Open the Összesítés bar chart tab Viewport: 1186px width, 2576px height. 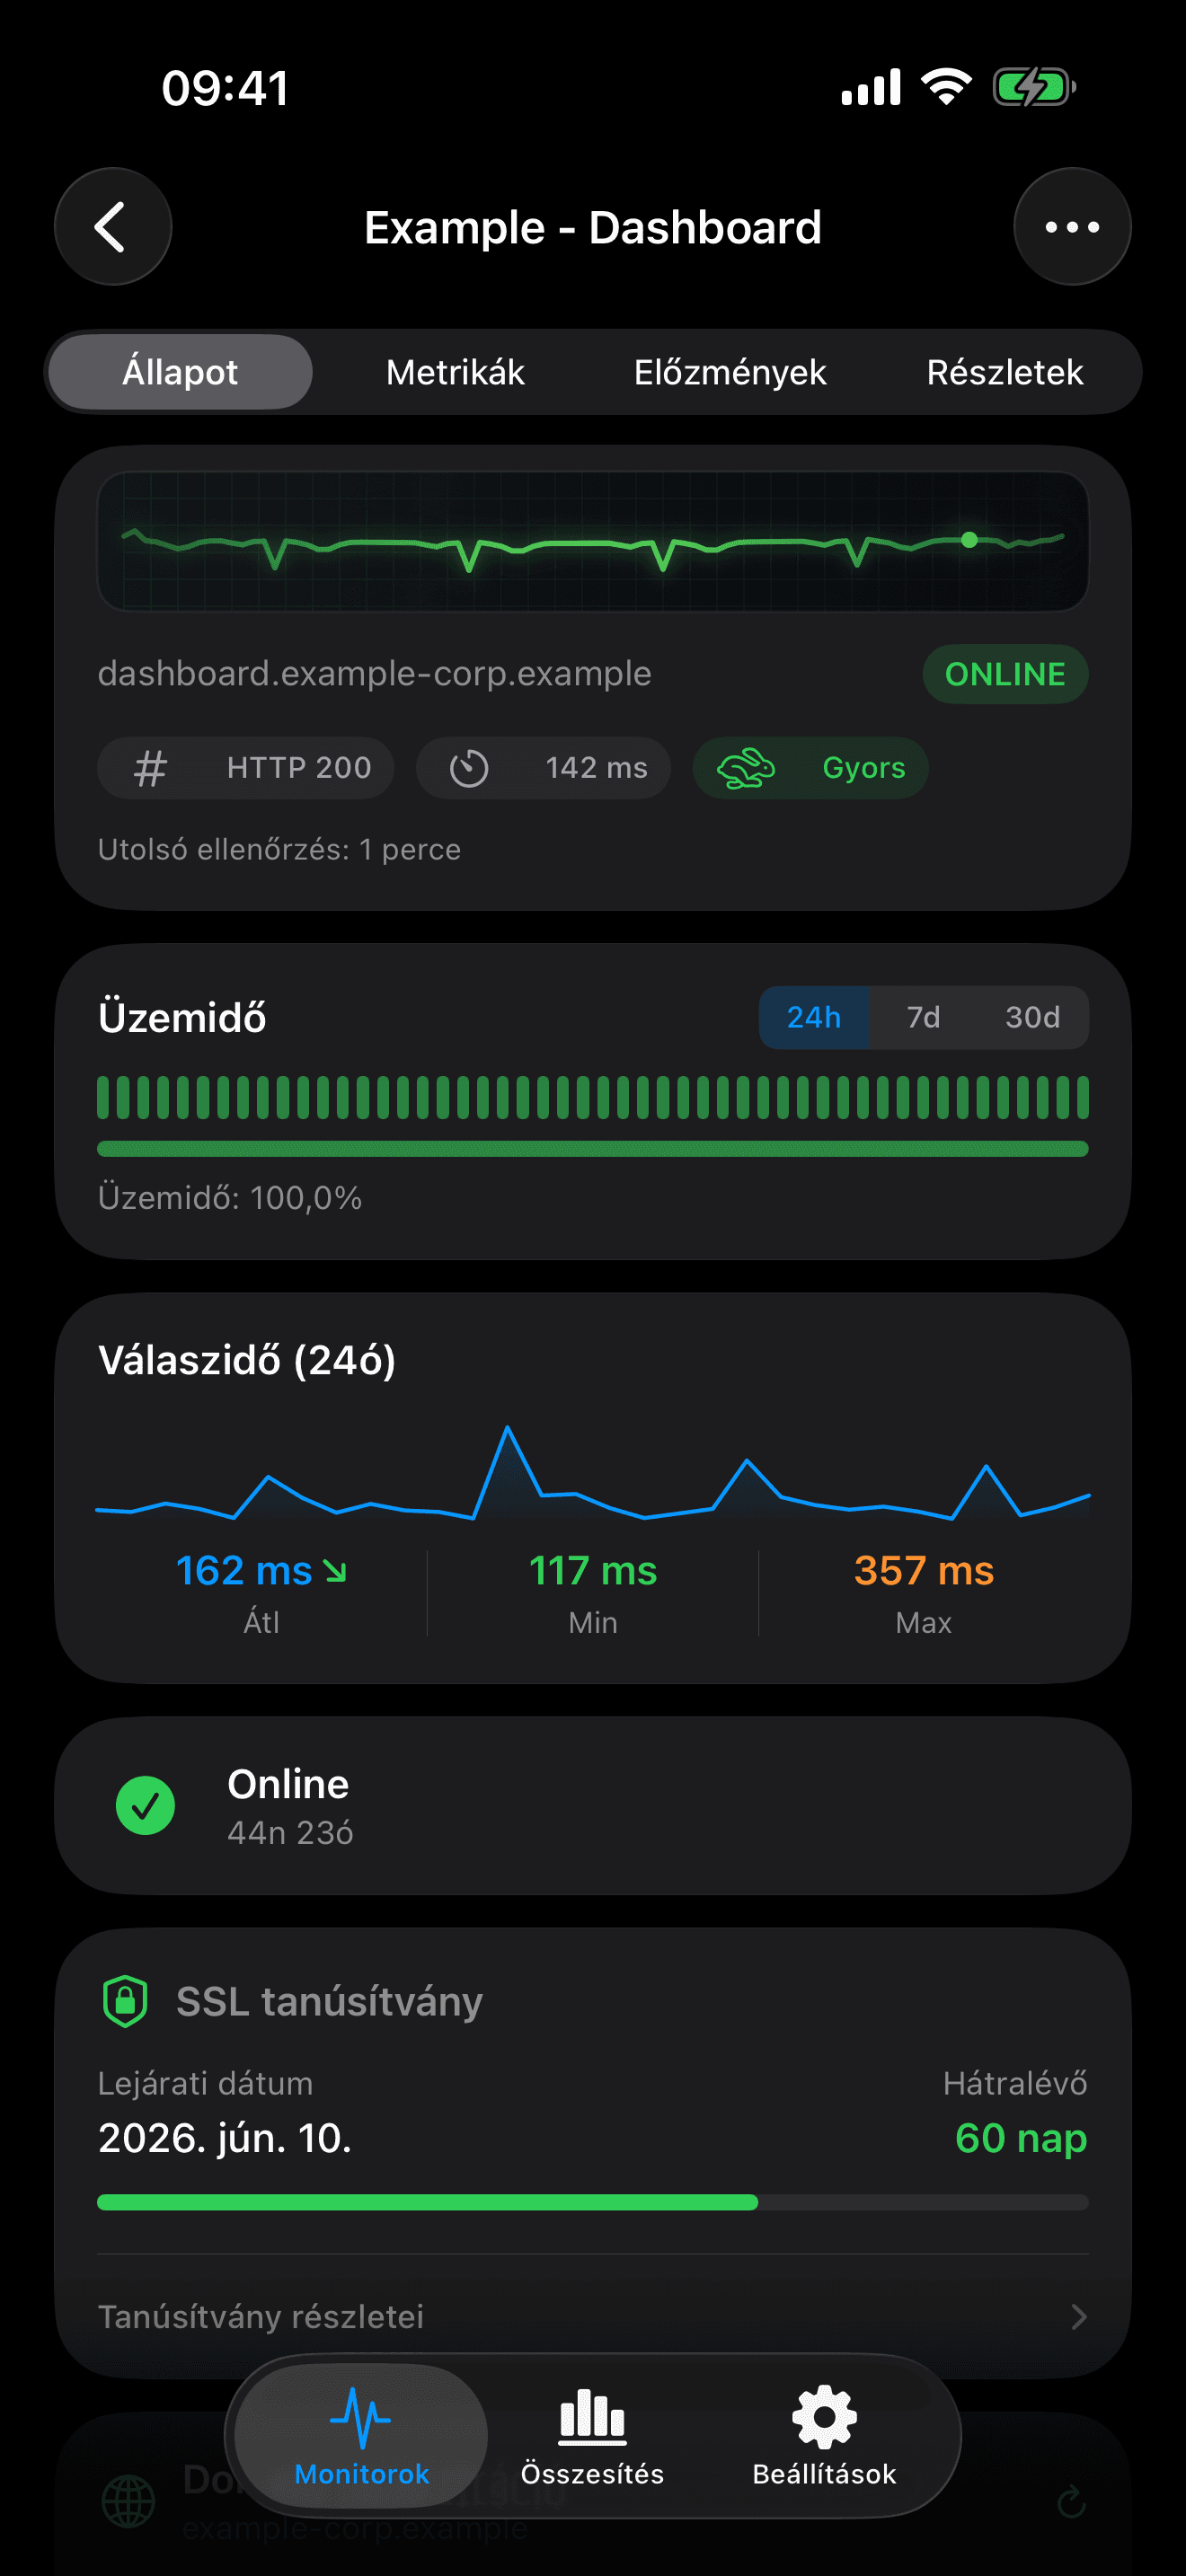tap(592, 2436)
